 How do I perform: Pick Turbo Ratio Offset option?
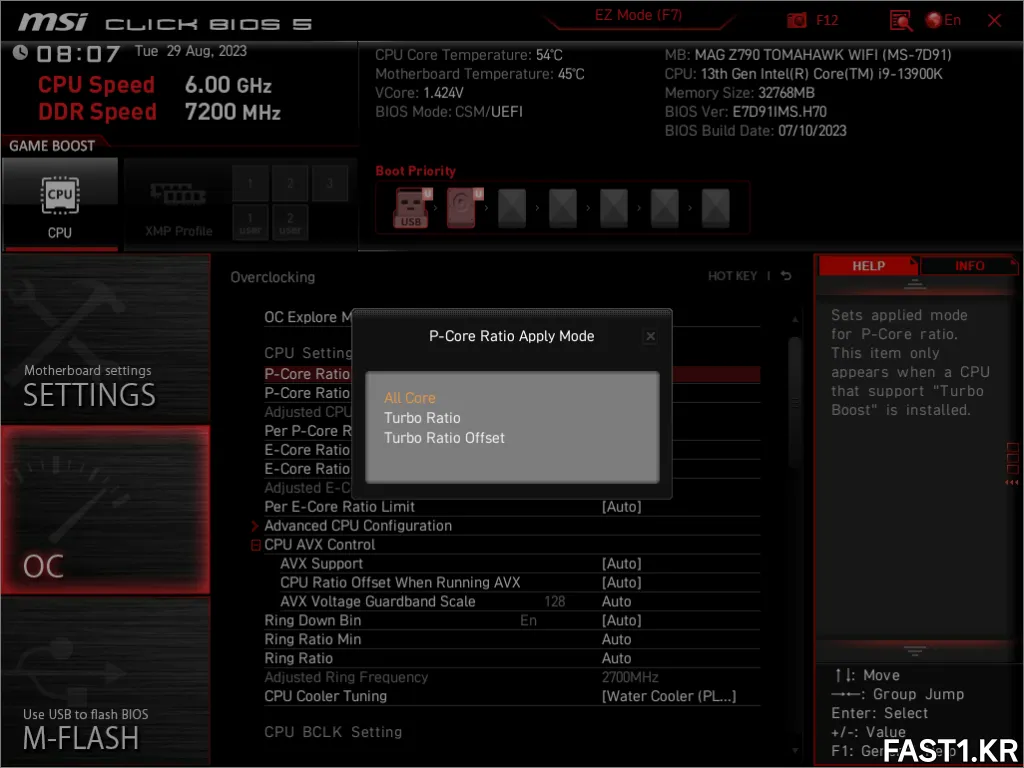click(444, 438)
